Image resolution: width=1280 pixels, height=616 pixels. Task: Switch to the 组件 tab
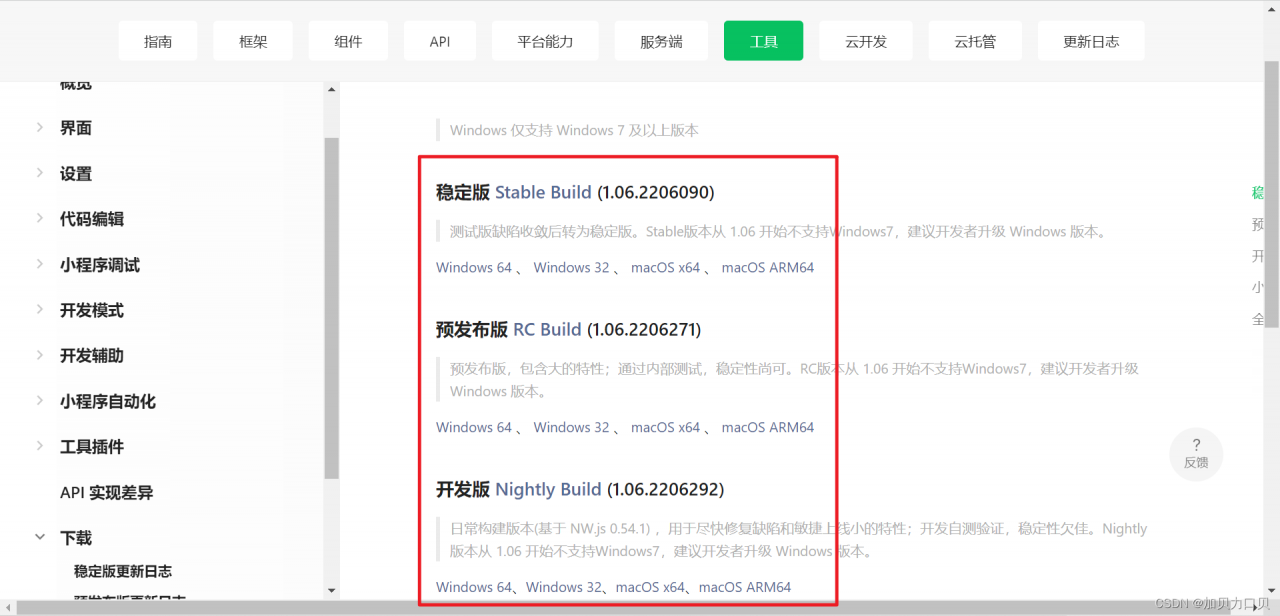click(x=348, y=41)
